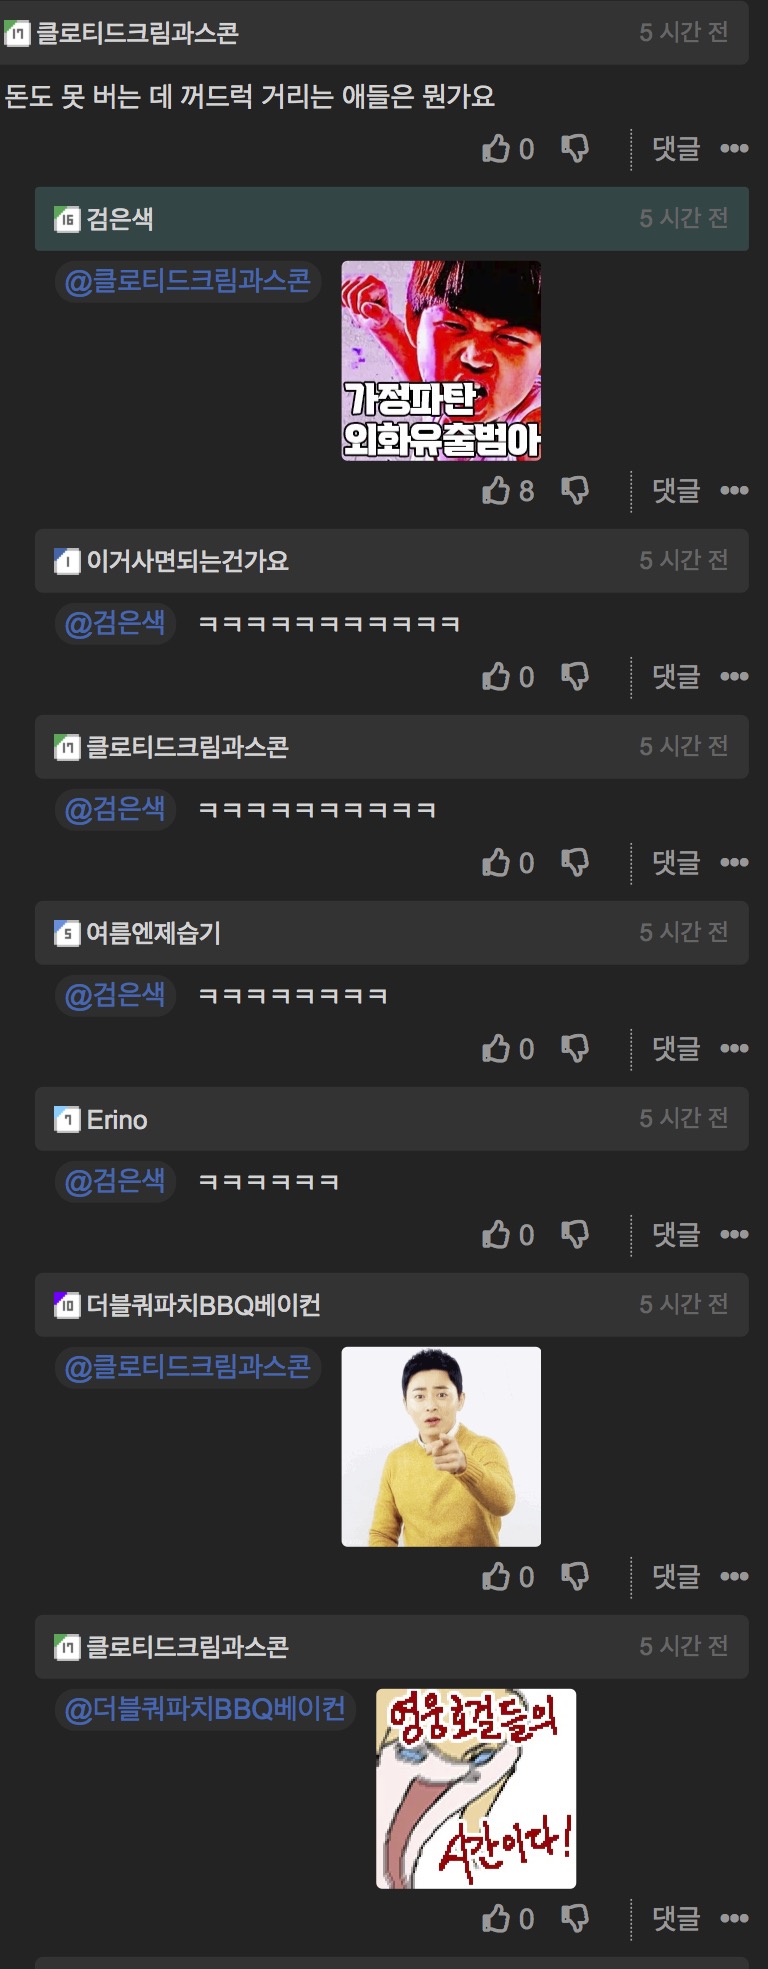This screenshot has height=1969, width=768.
Task: Reply to Erino's comment via 댓글
Action: 676,1234
